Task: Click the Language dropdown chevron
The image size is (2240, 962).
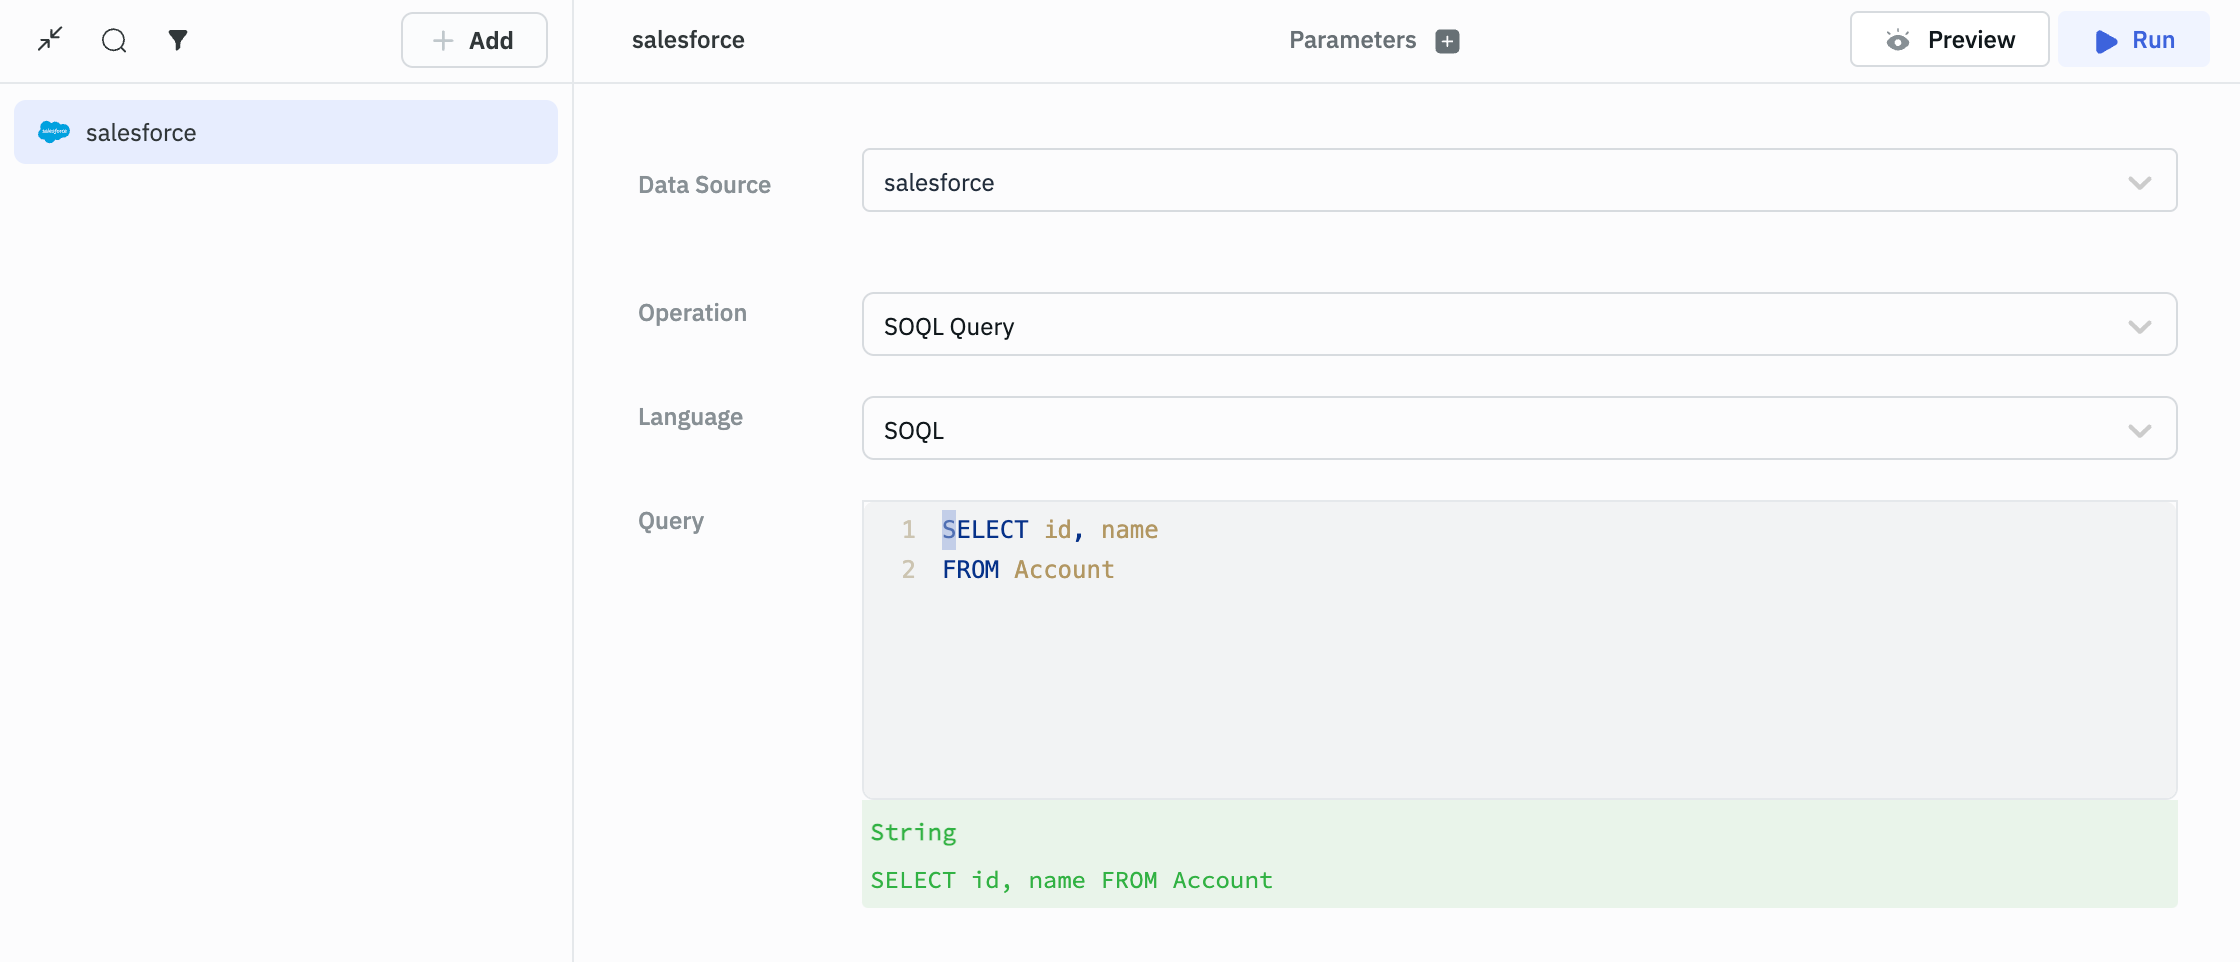Action: (x=2139, y=431)
